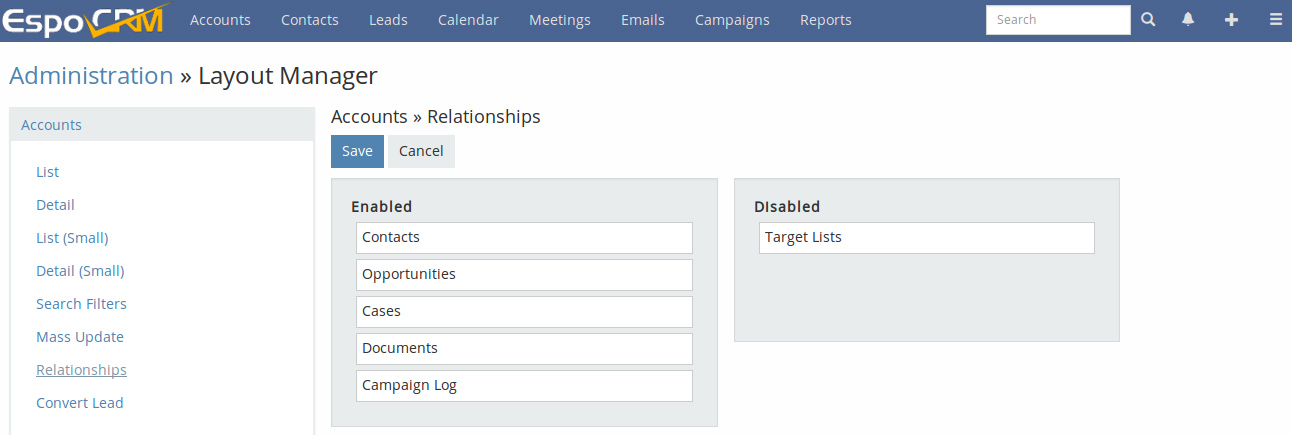Go to Campaigns
Image resolution: width=1292 pixels, height=435 pixels.
[x=732, y=20]
